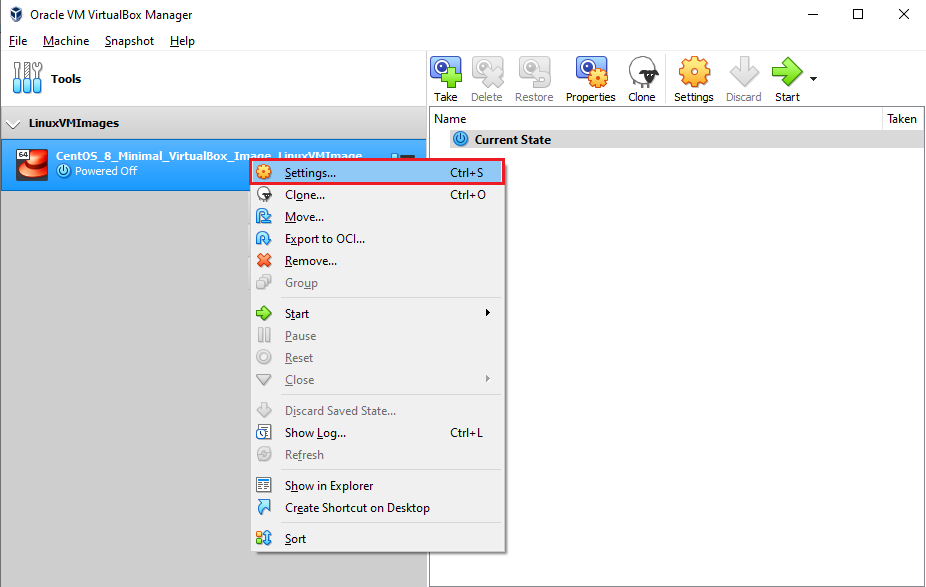Open snapshot Properties from the toolbar
This screenshot has width=926, height=587.
591,80
